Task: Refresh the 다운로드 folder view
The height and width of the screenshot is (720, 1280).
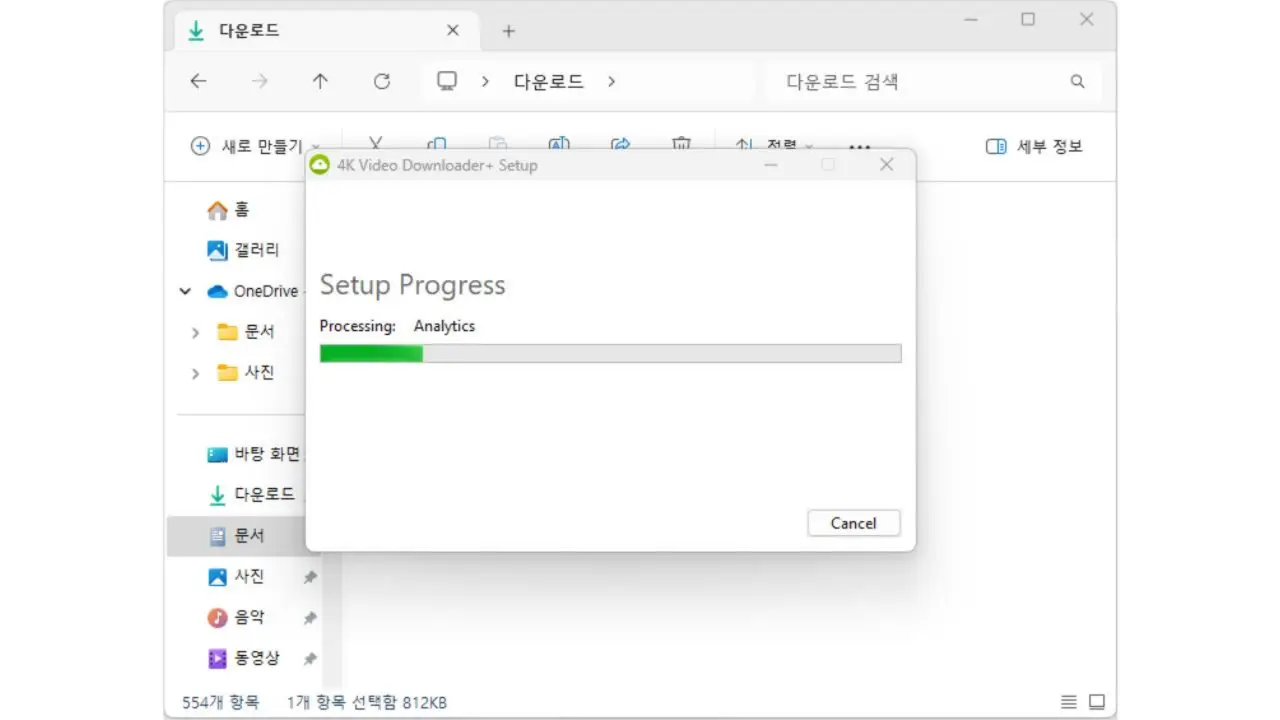Action: point(381,82)
